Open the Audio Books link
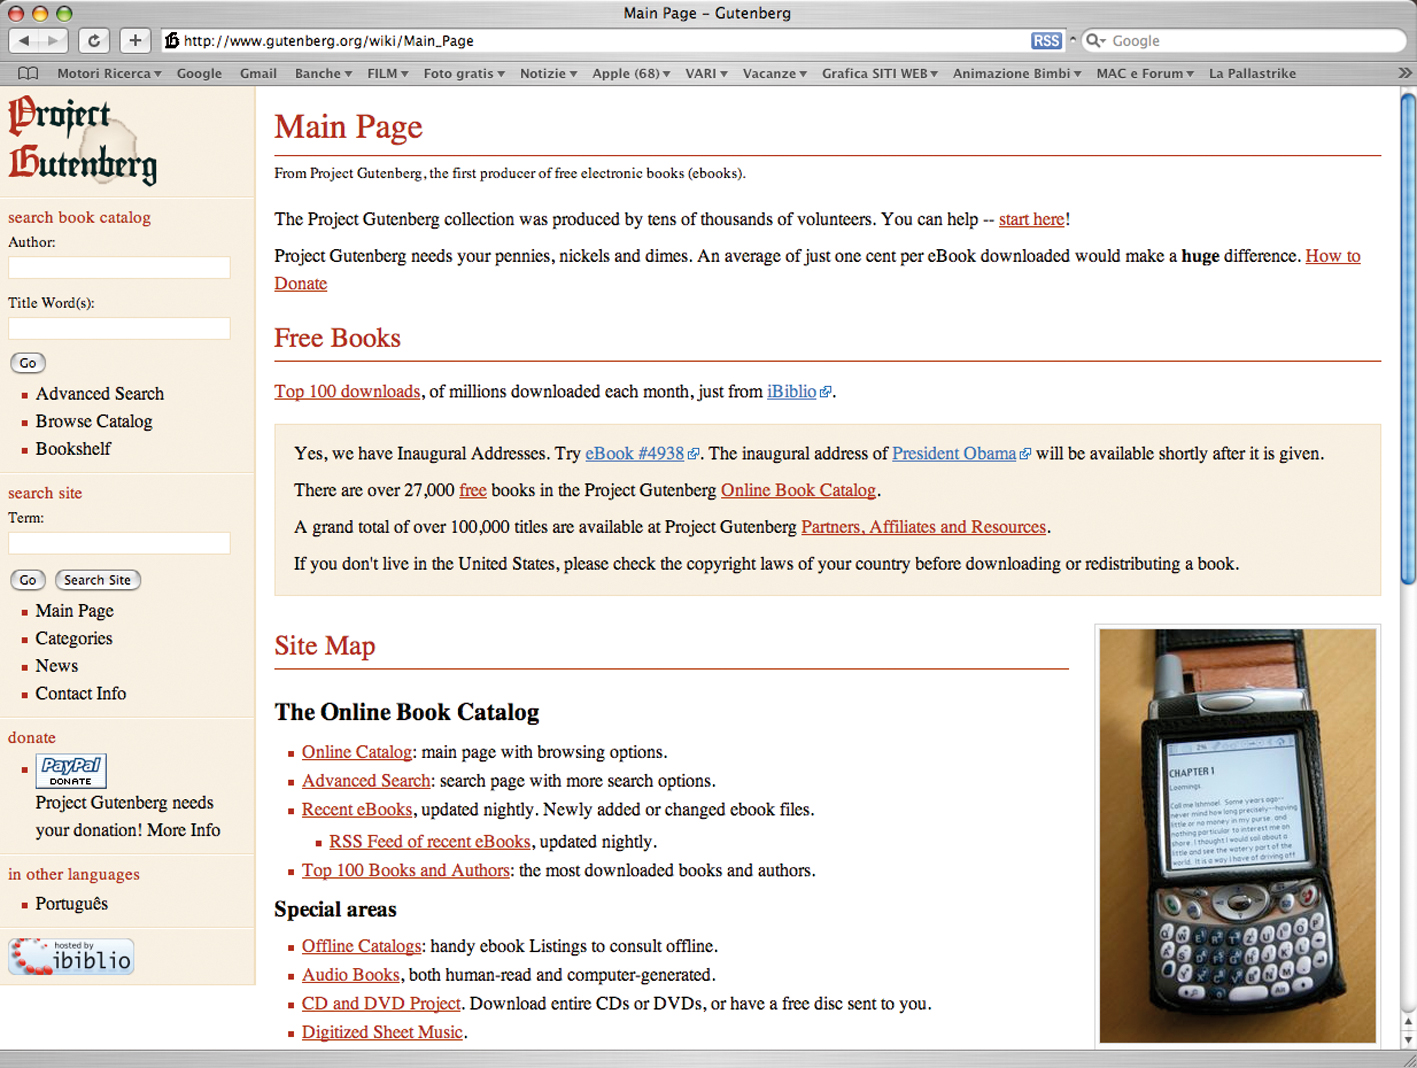 [351, 974]
